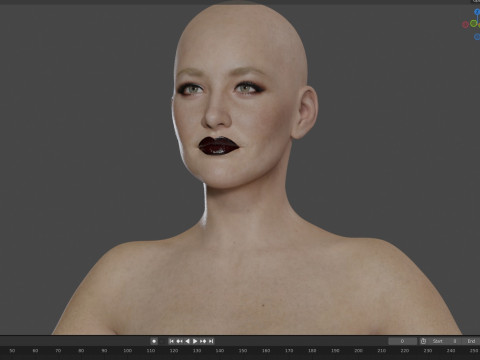Click the bottom blue negative Z gizmo circle
Image resolution: width=480 pixels, height=360 pixels.
477,37
